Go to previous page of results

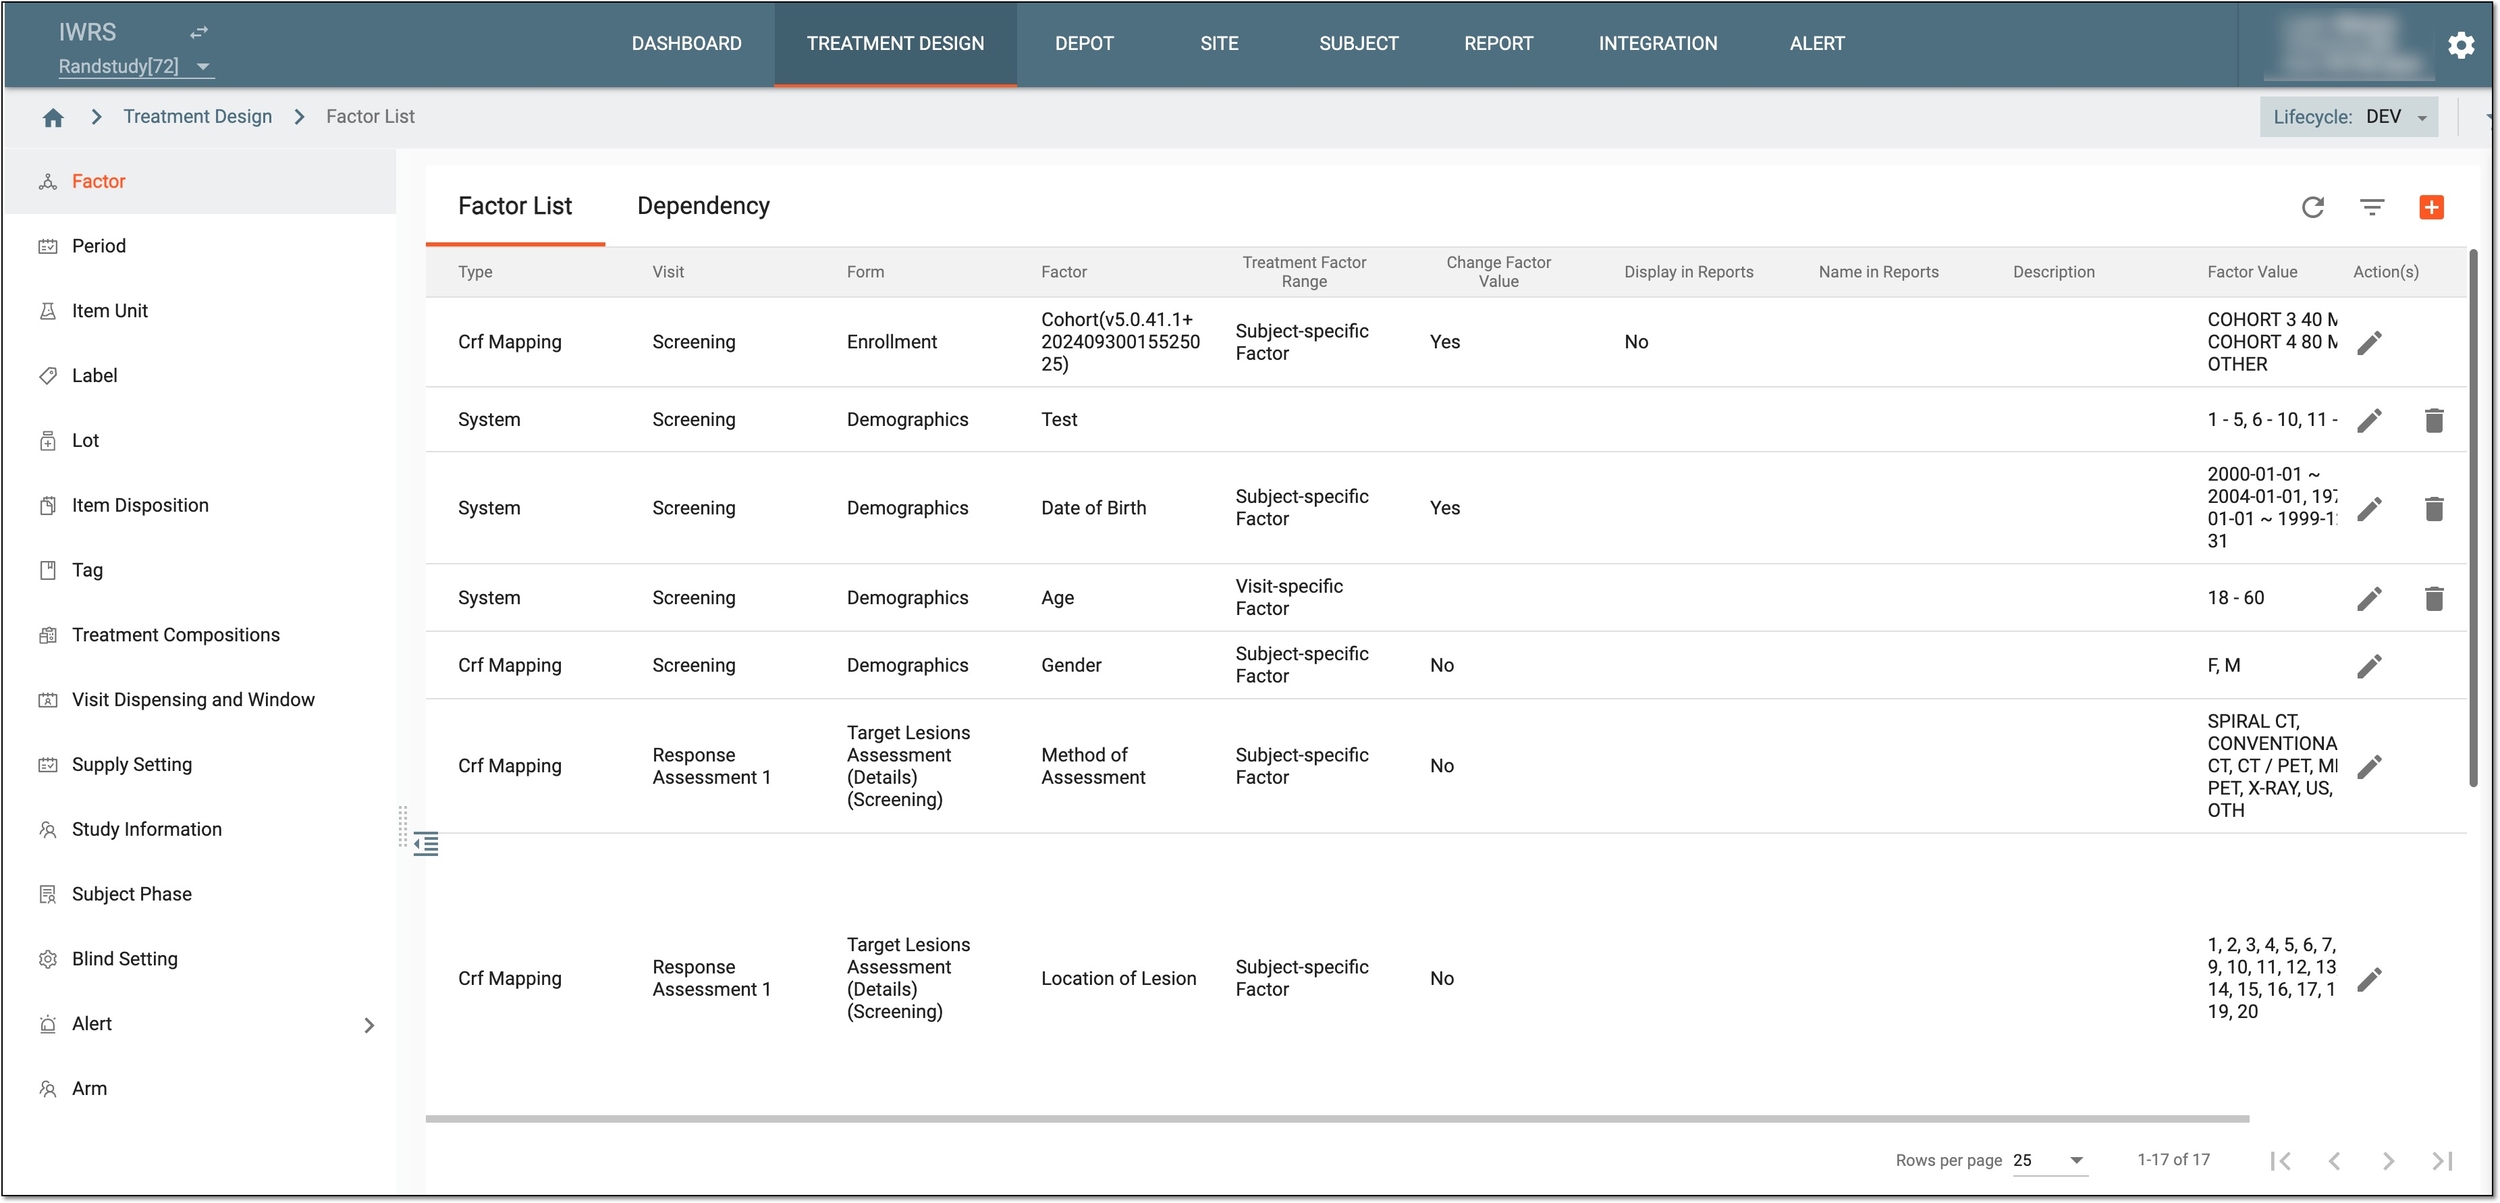2334,1161
